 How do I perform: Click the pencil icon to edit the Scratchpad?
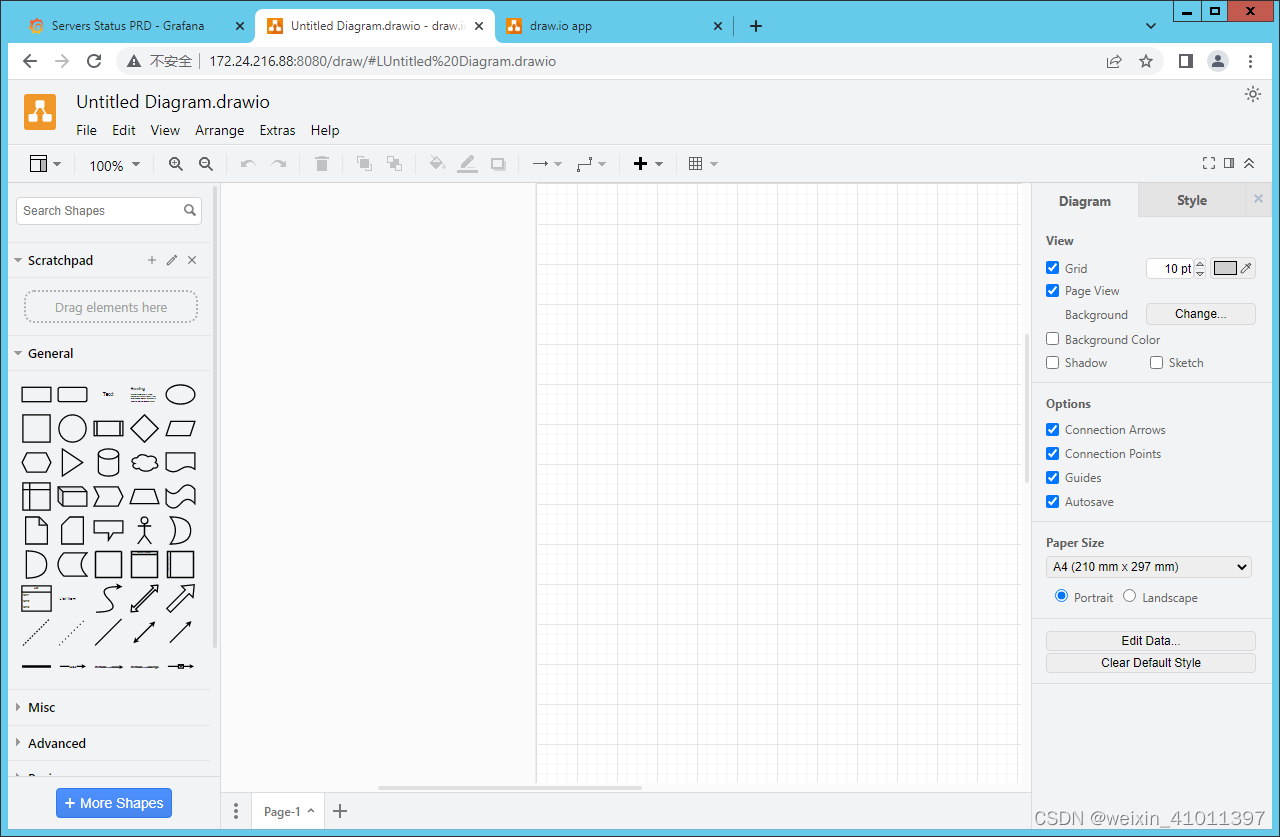(x=171, y=260)
